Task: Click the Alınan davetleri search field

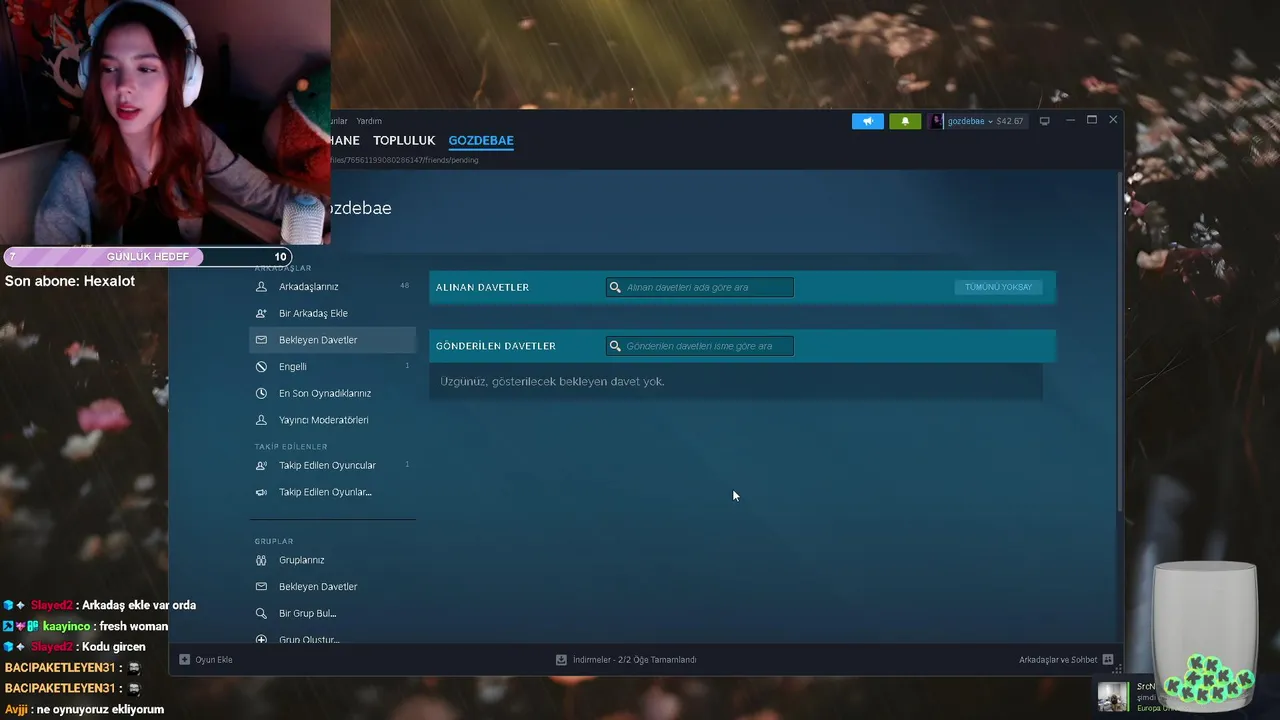Action: (x=699, y=287)
